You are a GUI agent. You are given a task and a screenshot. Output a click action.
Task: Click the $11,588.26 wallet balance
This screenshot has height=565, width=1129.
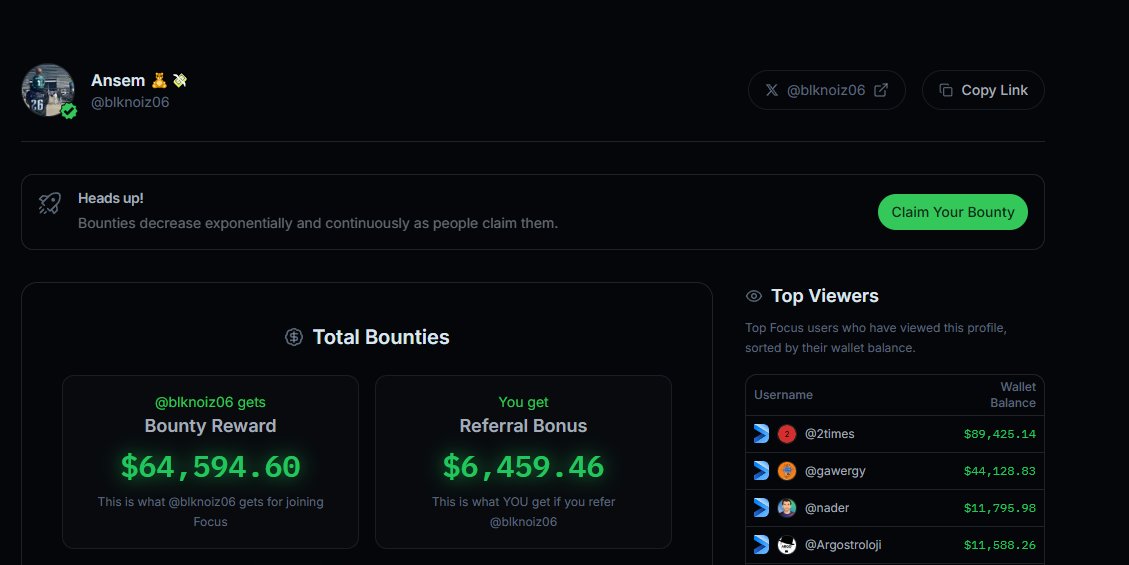[999, 545]
